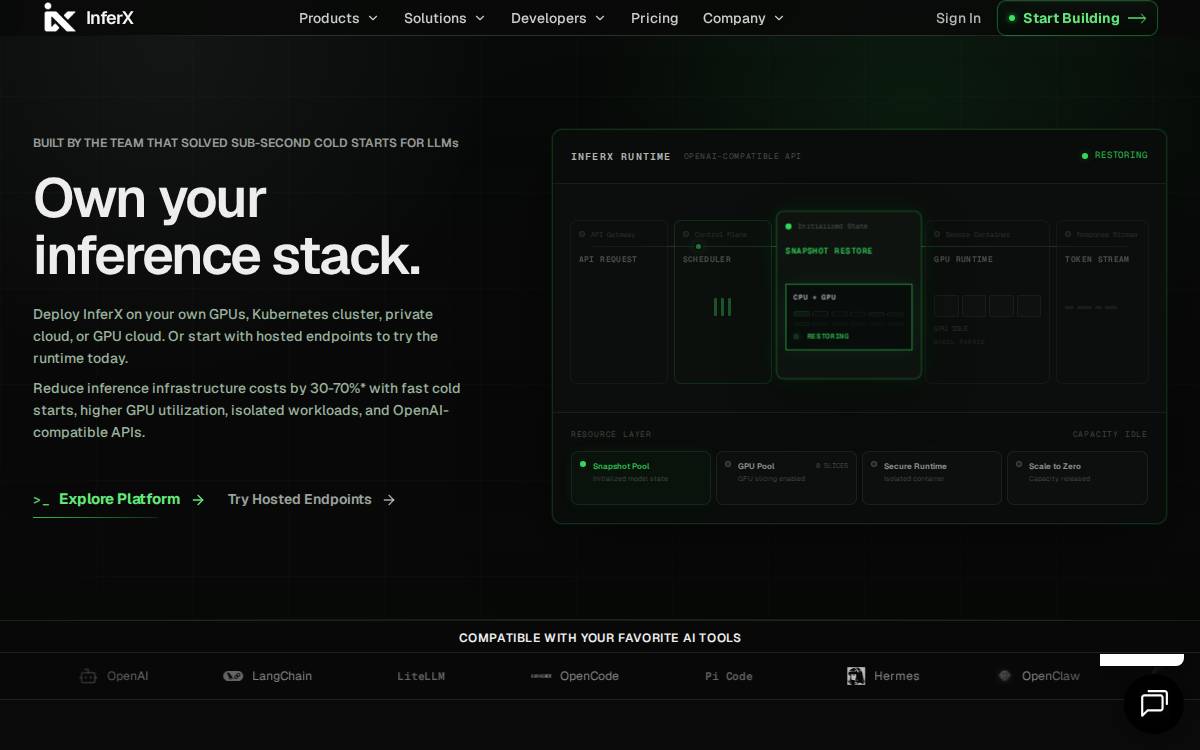Click the RESTORING status indicator in header
This screenshot has width=1200, height=750.
(1115, 156)
